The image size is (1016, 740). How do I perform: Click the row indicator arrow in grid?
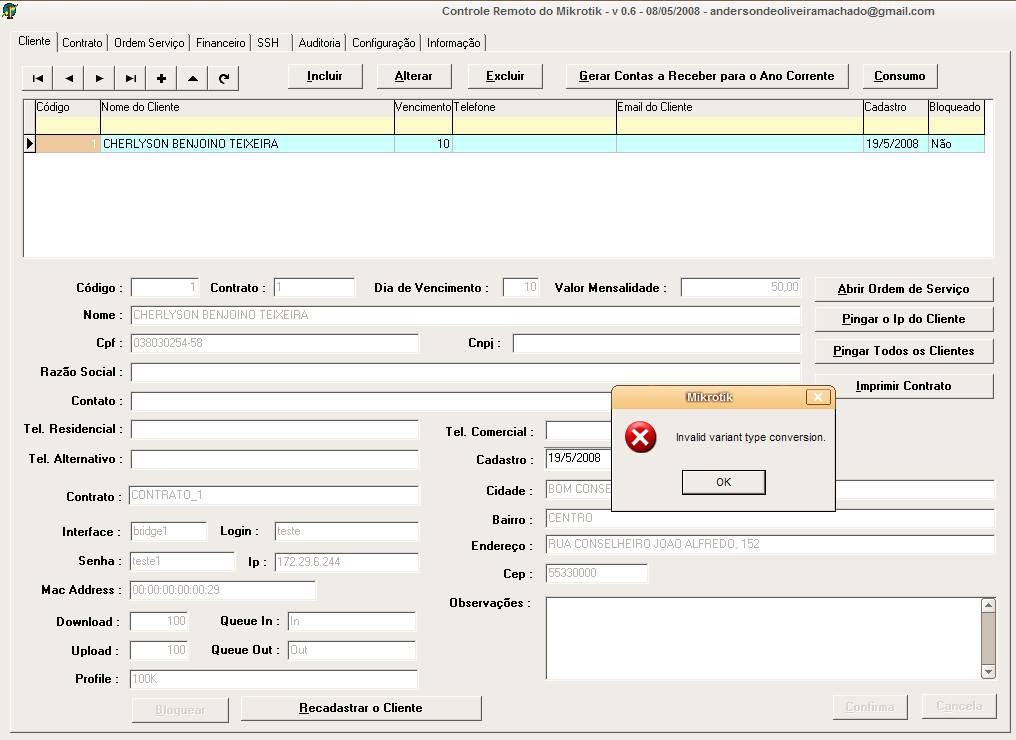coord(29,143)
